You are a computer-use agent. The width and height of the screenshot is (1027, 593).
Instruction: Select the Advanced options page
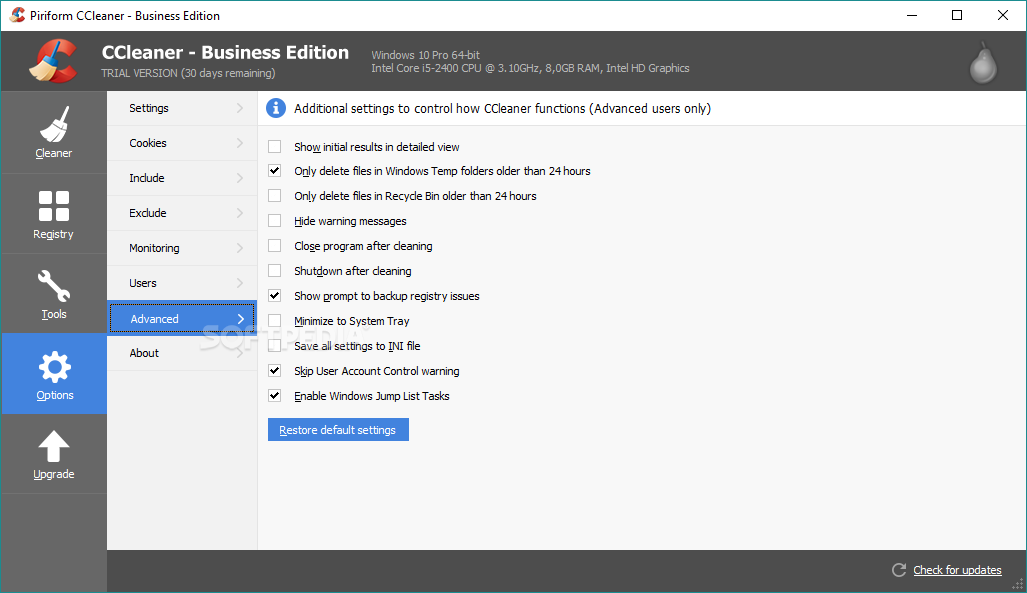pos(182,318)
